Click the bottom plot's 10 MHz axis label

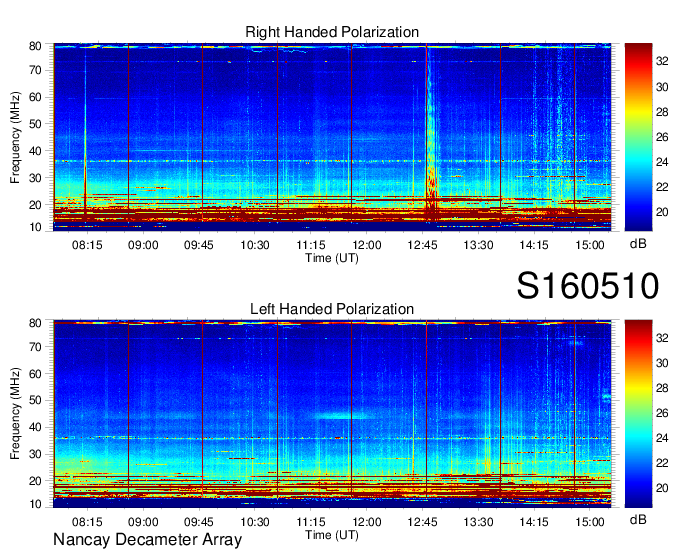point(35,504)
